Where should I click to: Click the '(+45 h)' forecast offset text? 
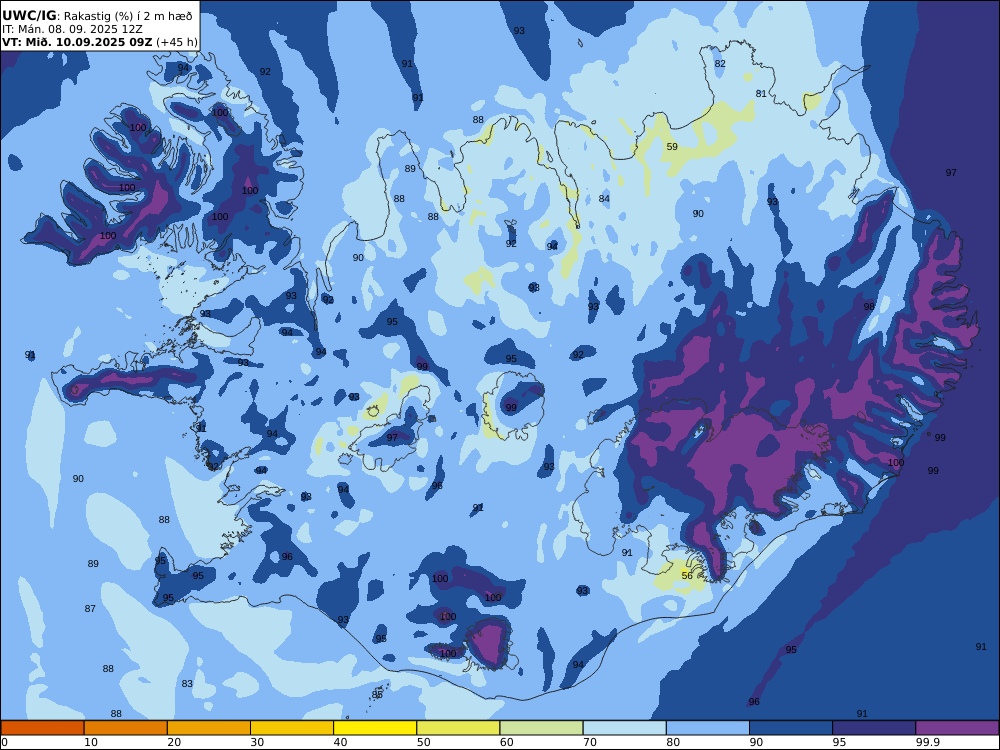point(177,42)
